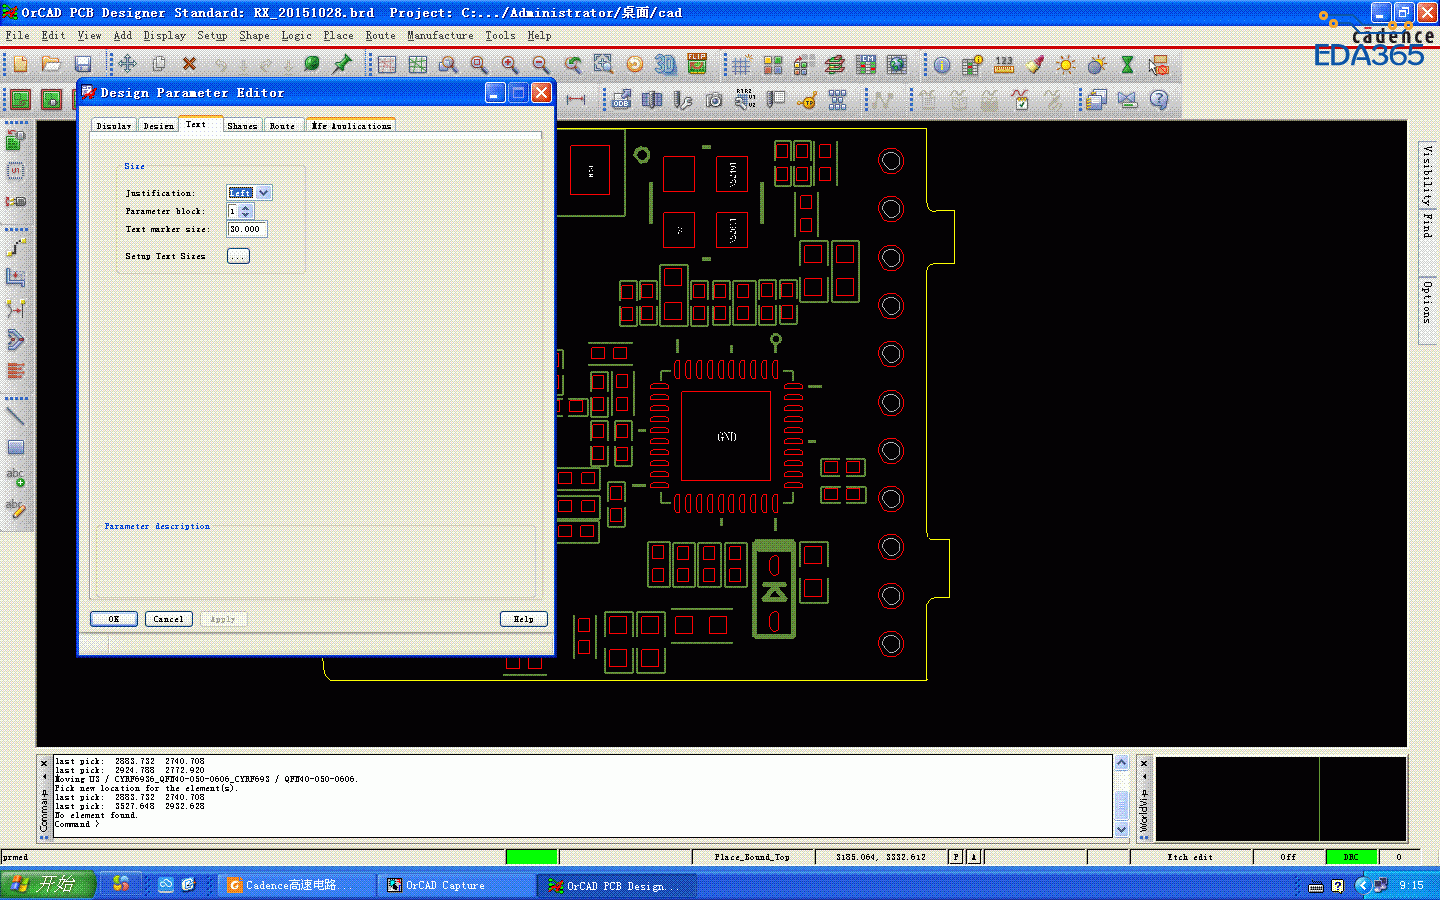Open the Manufacture menu
Screen dimensions: 1440x900
(x=440, y=35)
